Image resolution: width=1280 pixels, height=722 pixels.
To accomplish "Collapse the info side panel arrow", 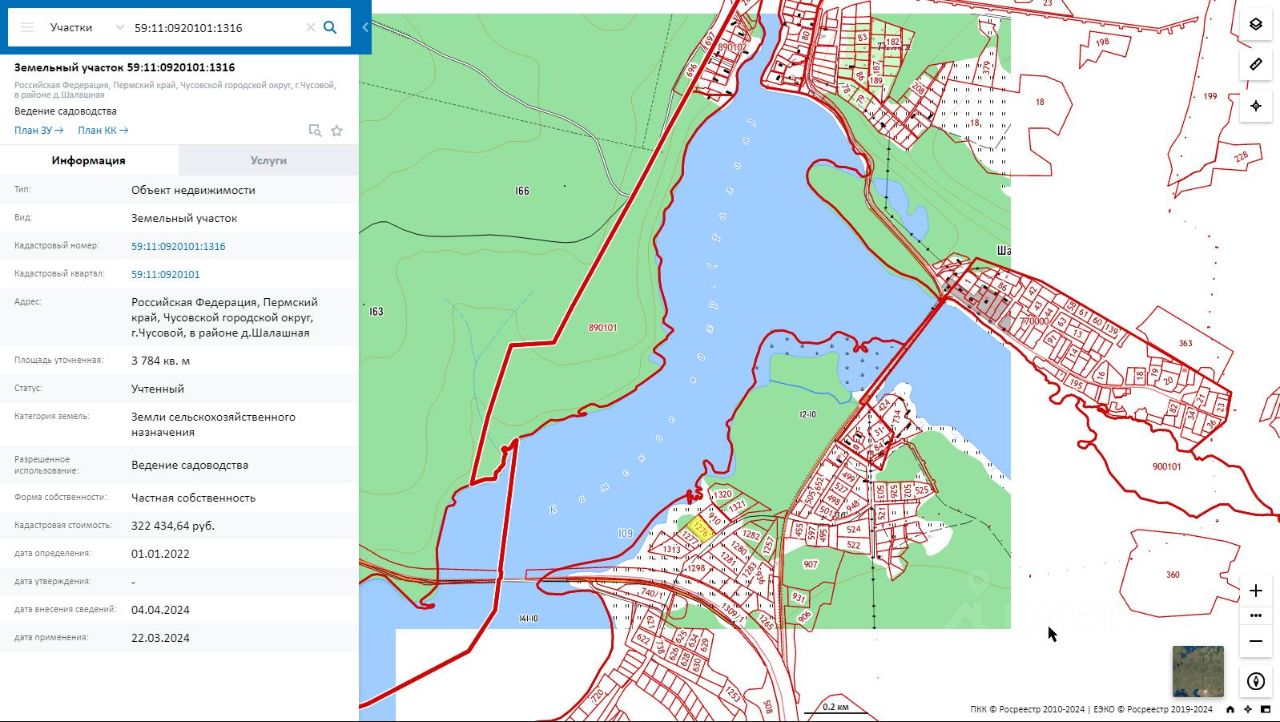I will click(x=365, y=28).
